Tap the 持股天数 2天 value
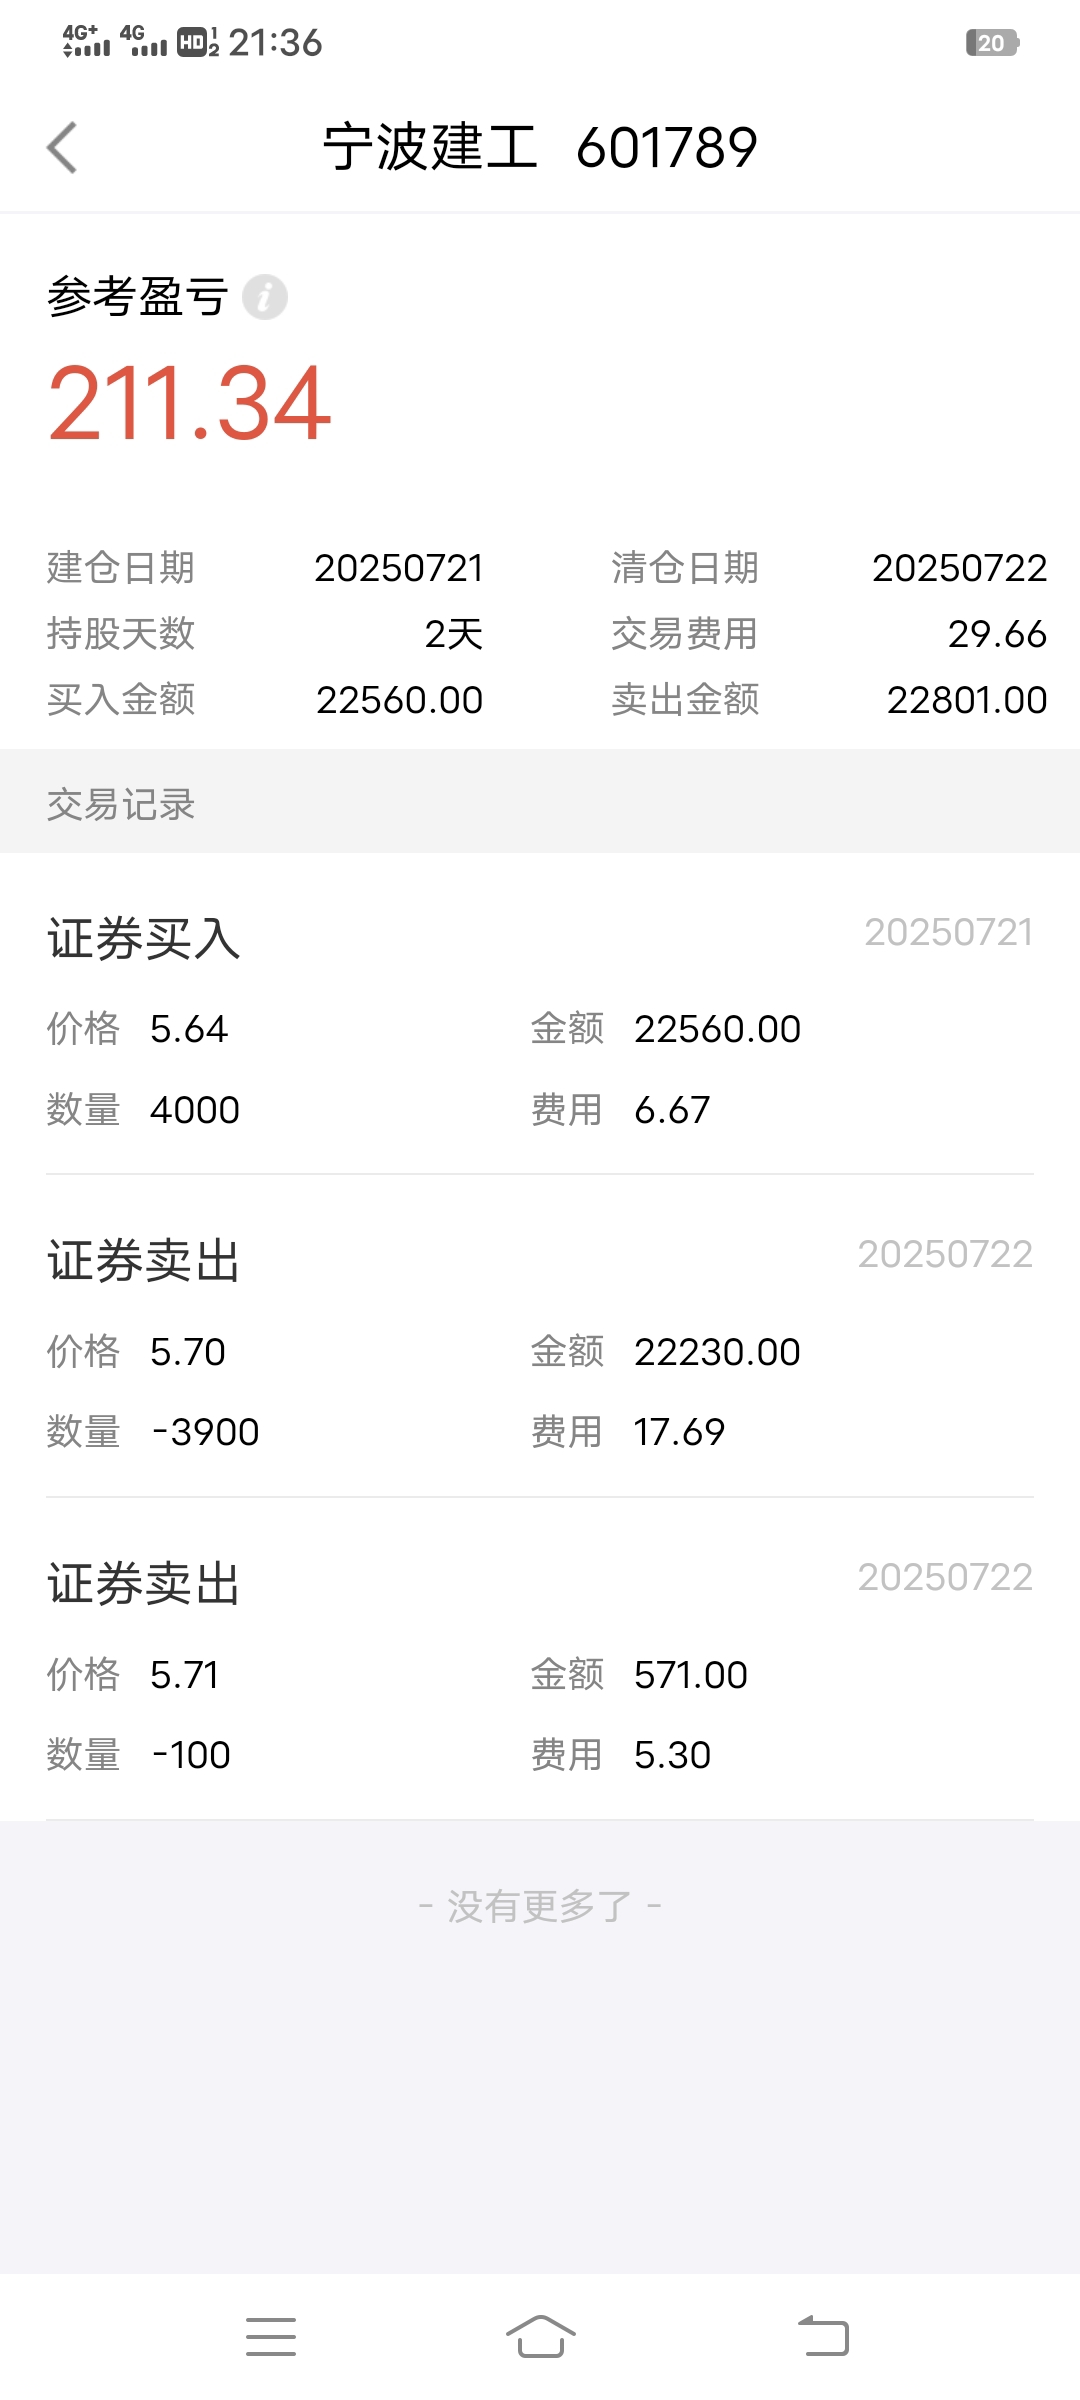 pos(453,634)
